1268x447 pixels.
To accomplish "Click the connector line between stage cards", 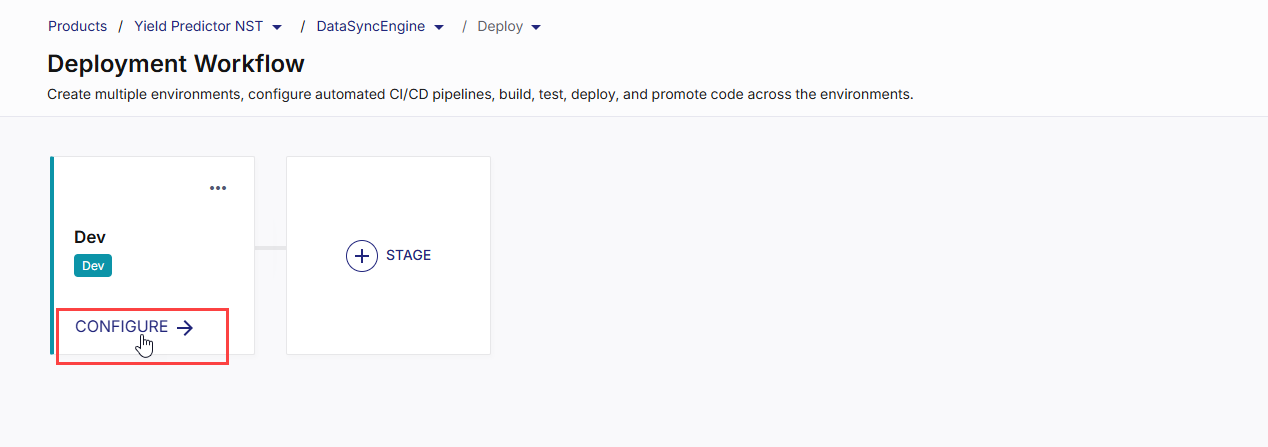I will click(270, 247).
